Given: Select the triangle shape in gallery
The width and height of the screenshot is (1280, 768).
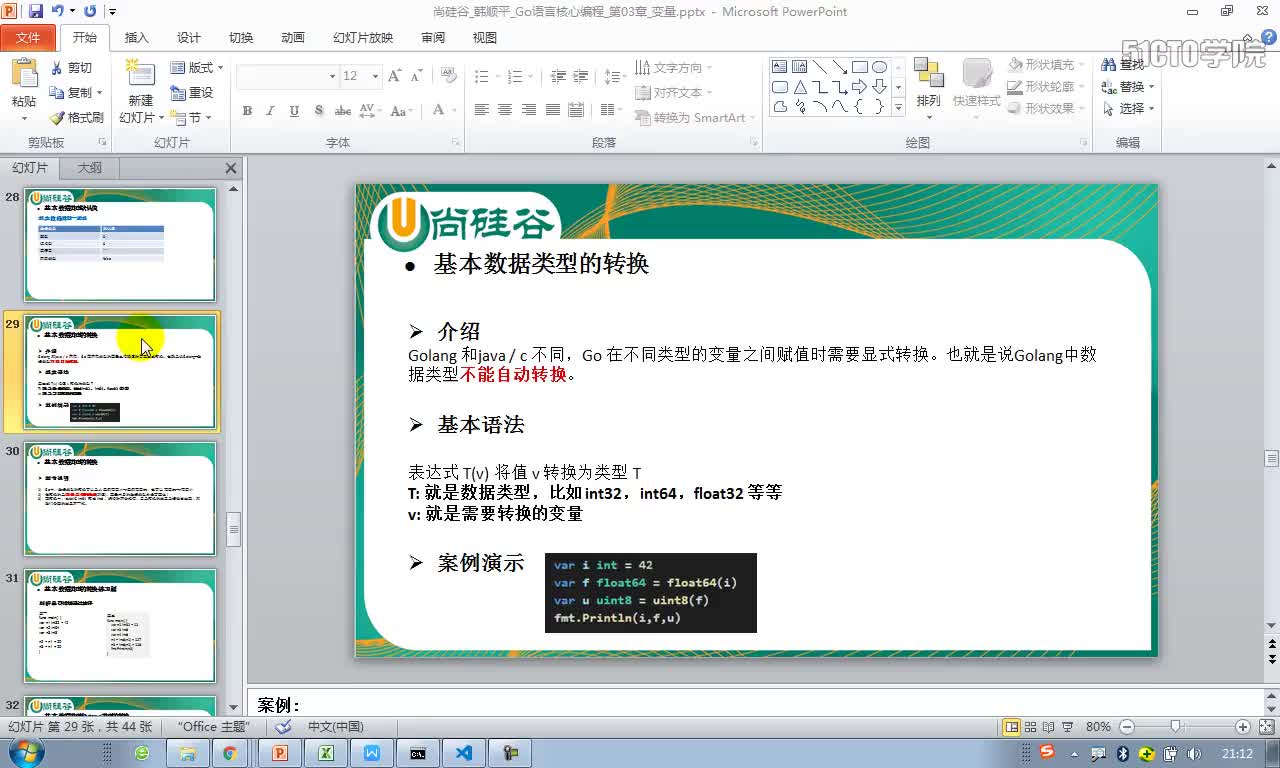Looking at the screenshot, I should click(799, 87).
